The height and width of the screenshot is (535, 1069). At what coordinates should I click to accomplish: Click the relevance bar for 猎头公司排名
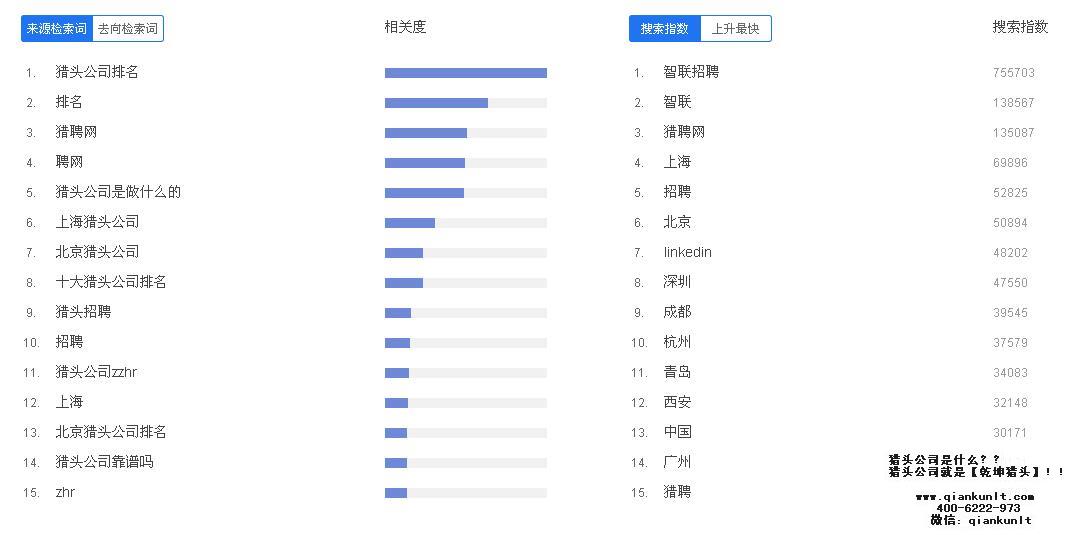click(x=465, y=73)
